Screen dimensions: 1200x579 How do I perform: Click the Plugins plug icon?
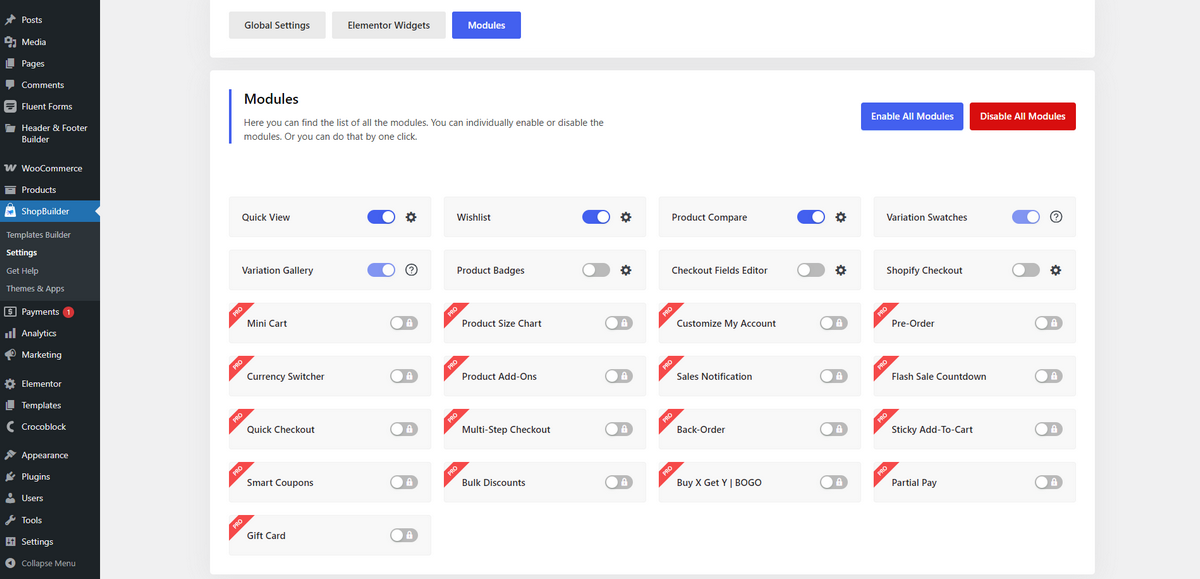coord(10,477)
